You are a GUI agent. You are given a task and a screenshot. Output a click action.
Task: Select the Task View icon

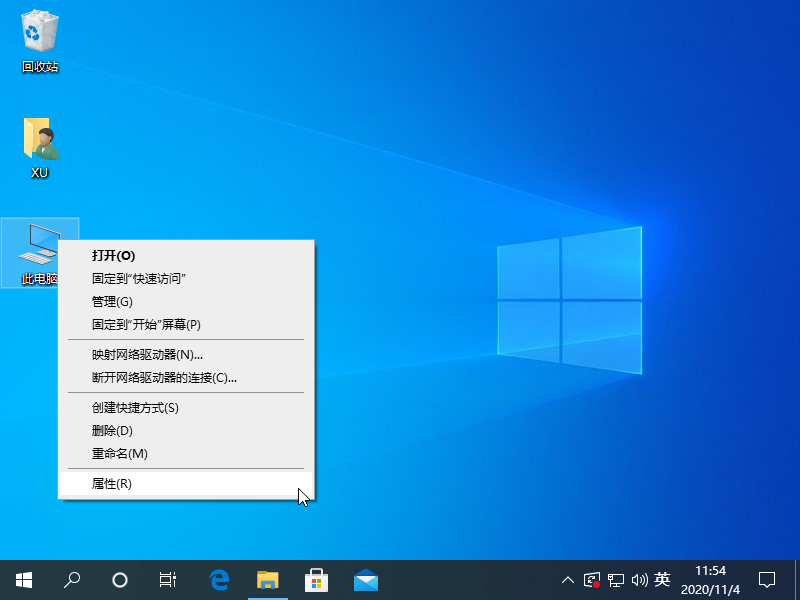(167, 580)
